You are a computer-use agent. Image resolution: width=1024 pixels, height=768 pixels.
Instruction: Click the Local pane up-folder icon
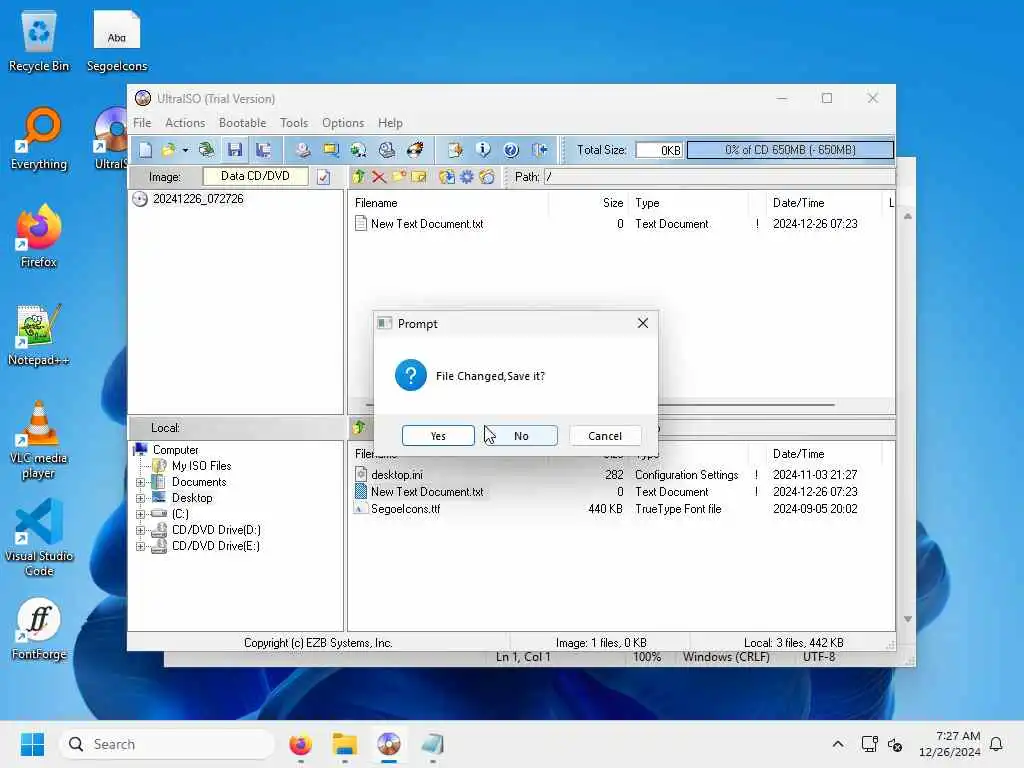(359, 428)
